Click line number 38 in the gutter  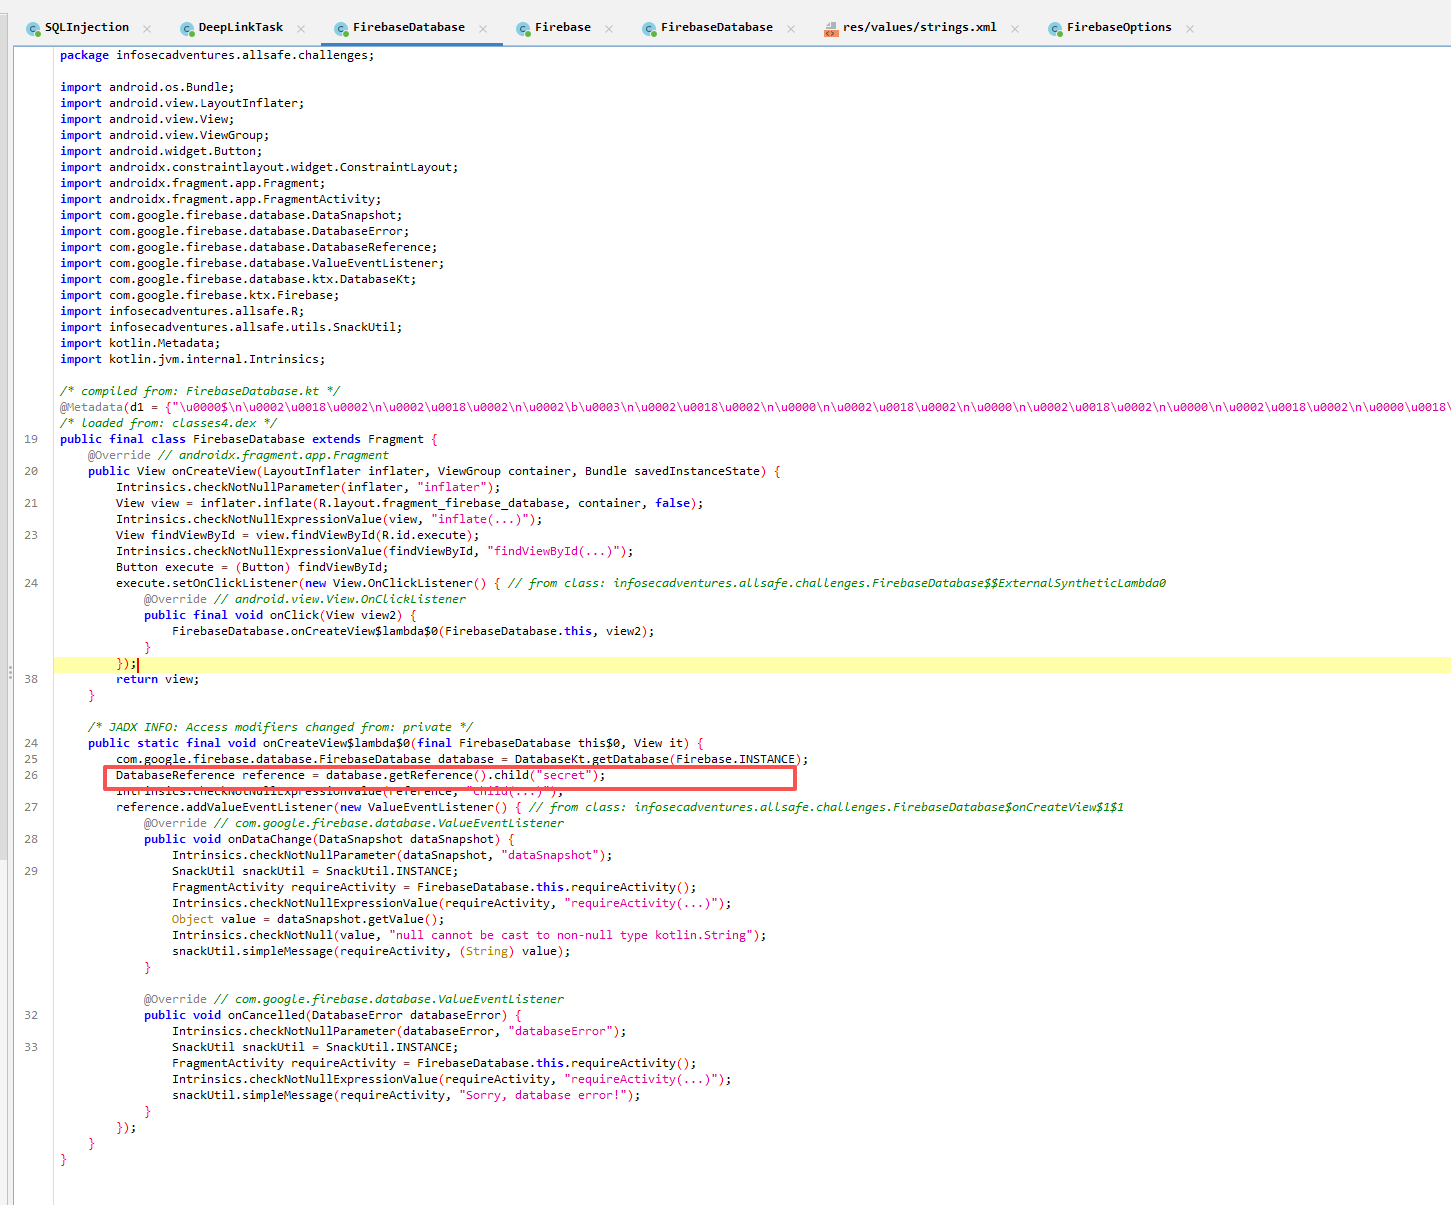[x=31, y=679]
